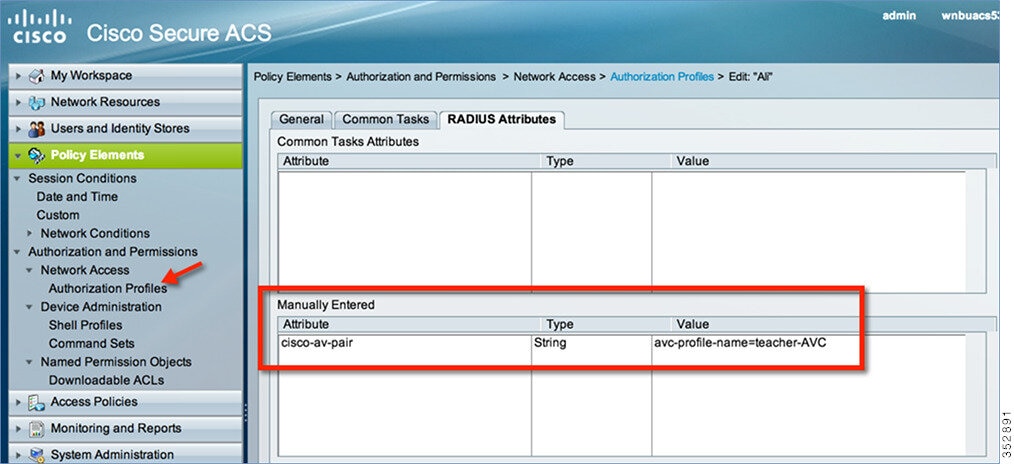
Task: Open the Network Resources menu
Action: [x=125, y=102]
